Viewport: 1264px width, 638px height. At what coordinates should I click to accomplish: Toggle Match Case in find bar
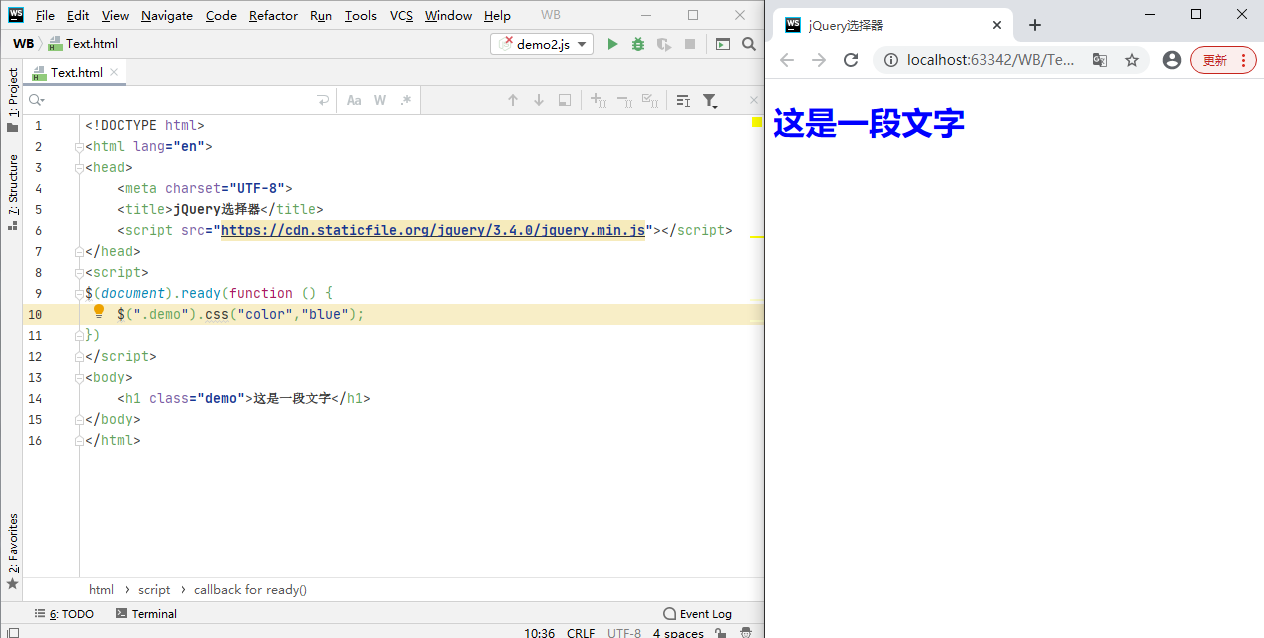click(354, 100)
